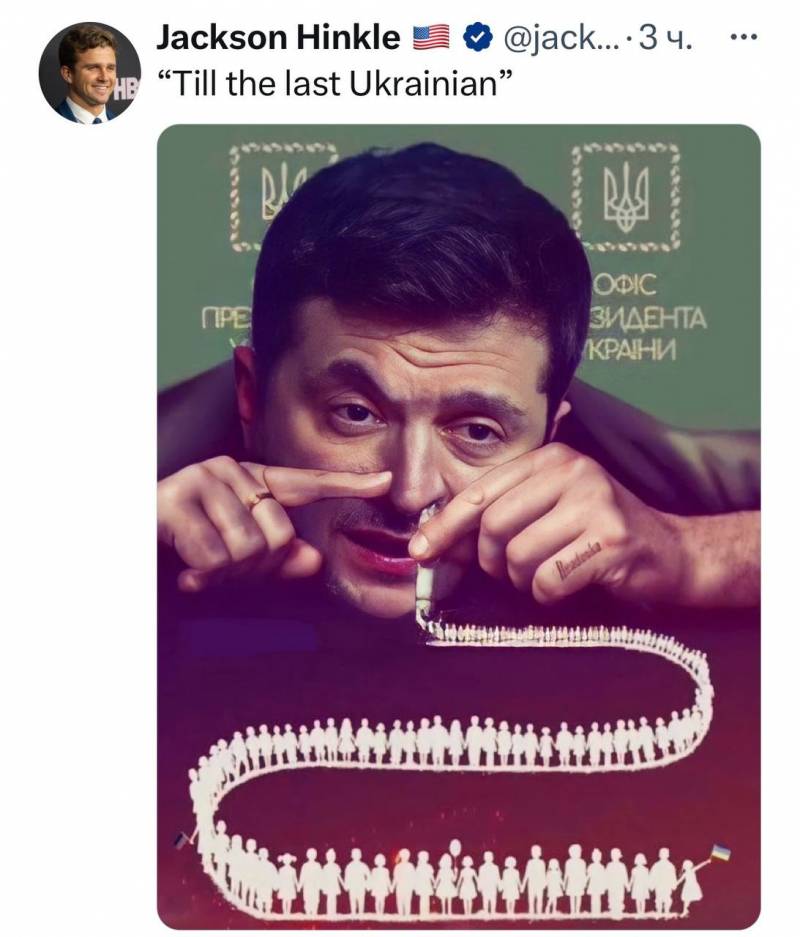
Task: Click the white balloon in the bottom row
Action: 456,849
